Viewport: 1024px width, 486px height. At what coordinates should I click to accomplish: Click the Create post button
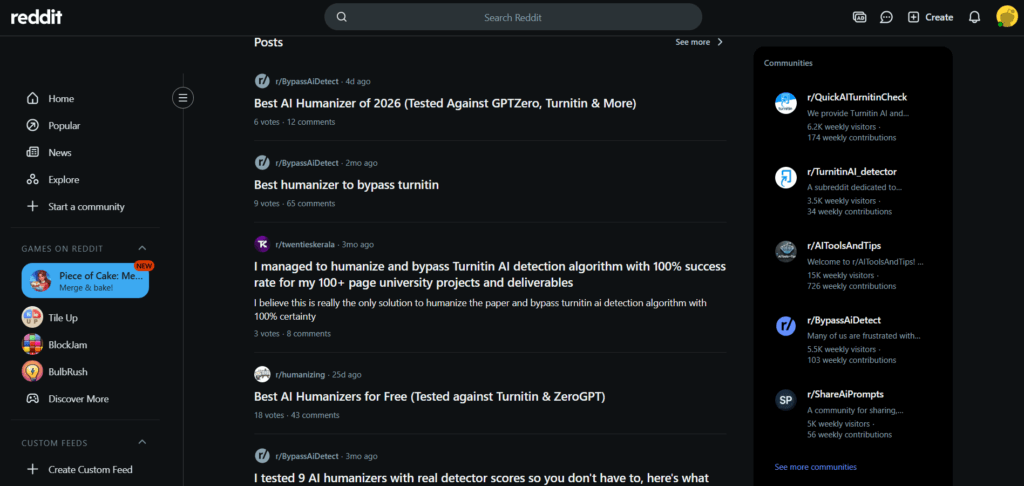tap(931, 18)
